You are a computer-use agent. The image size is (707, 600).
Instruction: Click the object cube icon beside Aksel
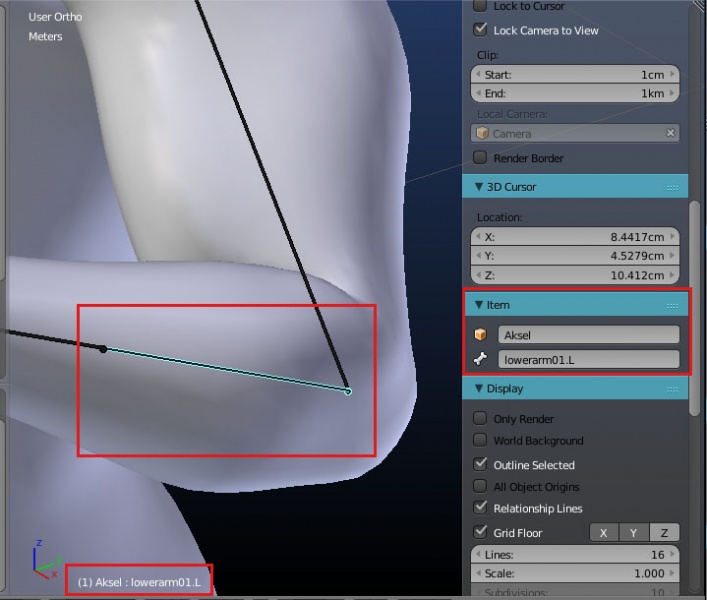(x=481, y=335)
